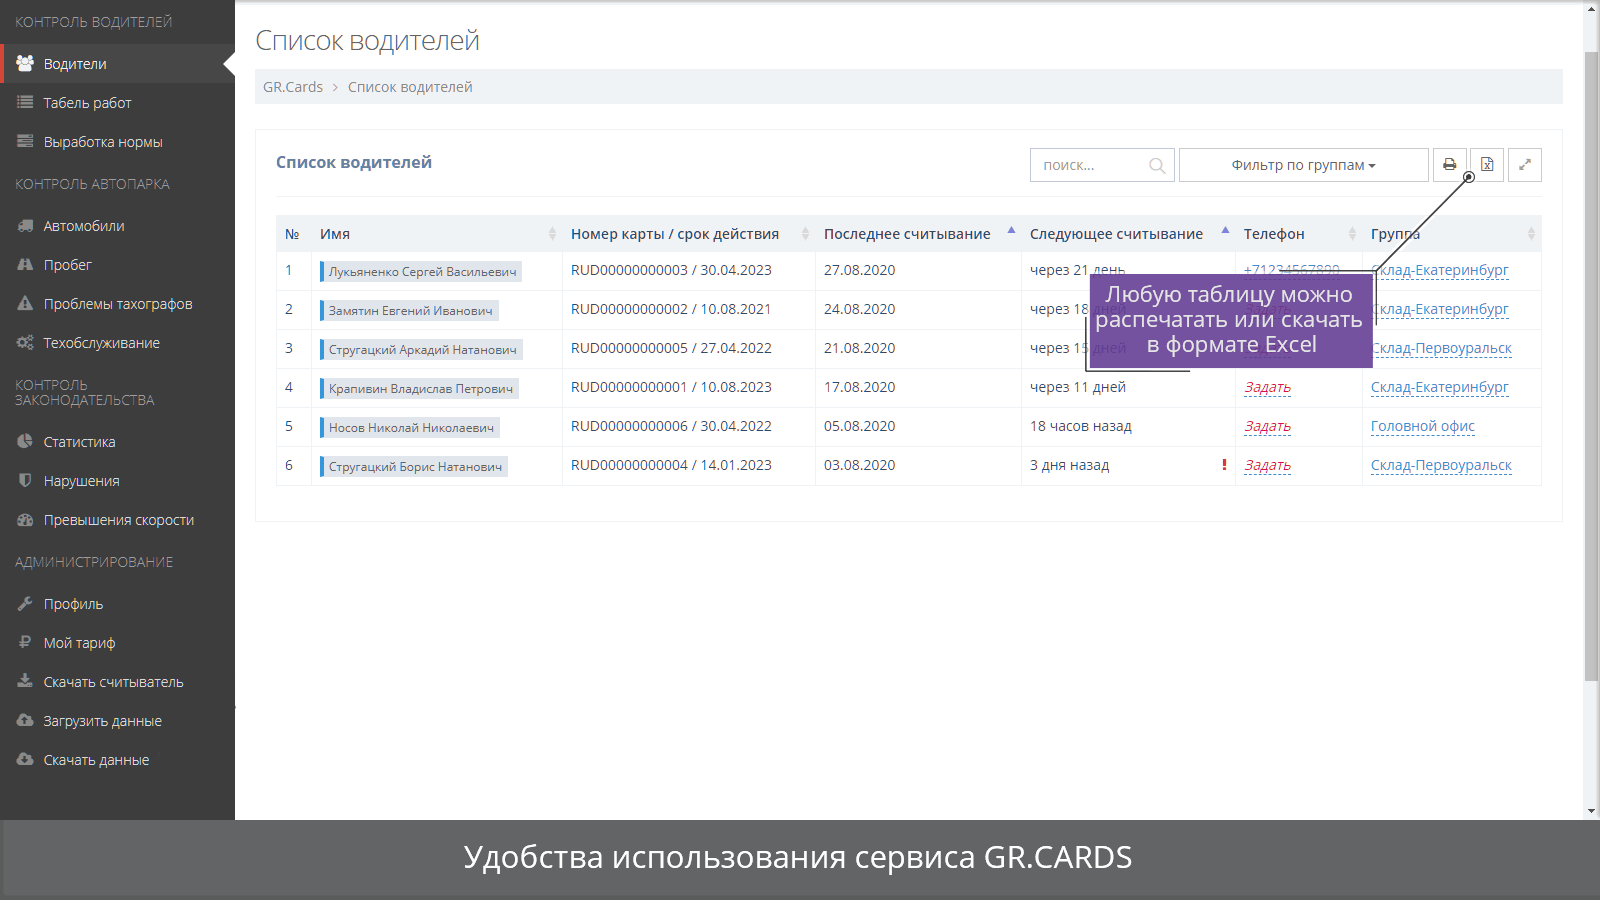Click the Статистика pie chart icon
Image resolution: width=1600 pixels, height=900 pixels.
pos(25,441)
